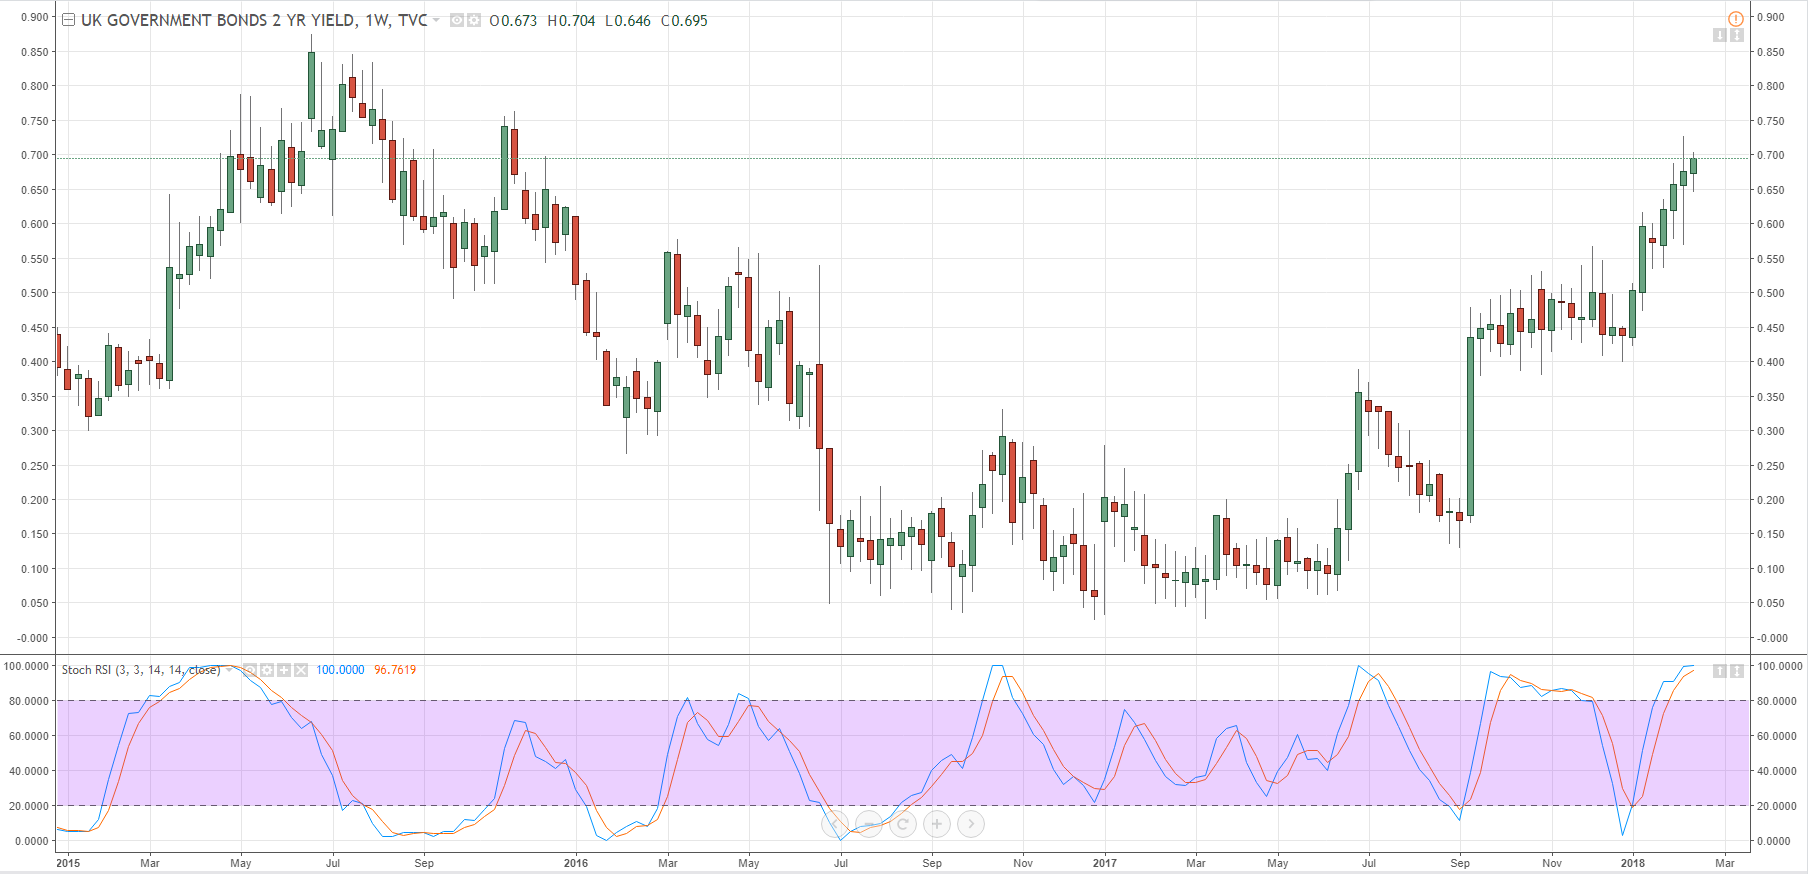Click the Stoch RSI plus icon

pos(284,670)
